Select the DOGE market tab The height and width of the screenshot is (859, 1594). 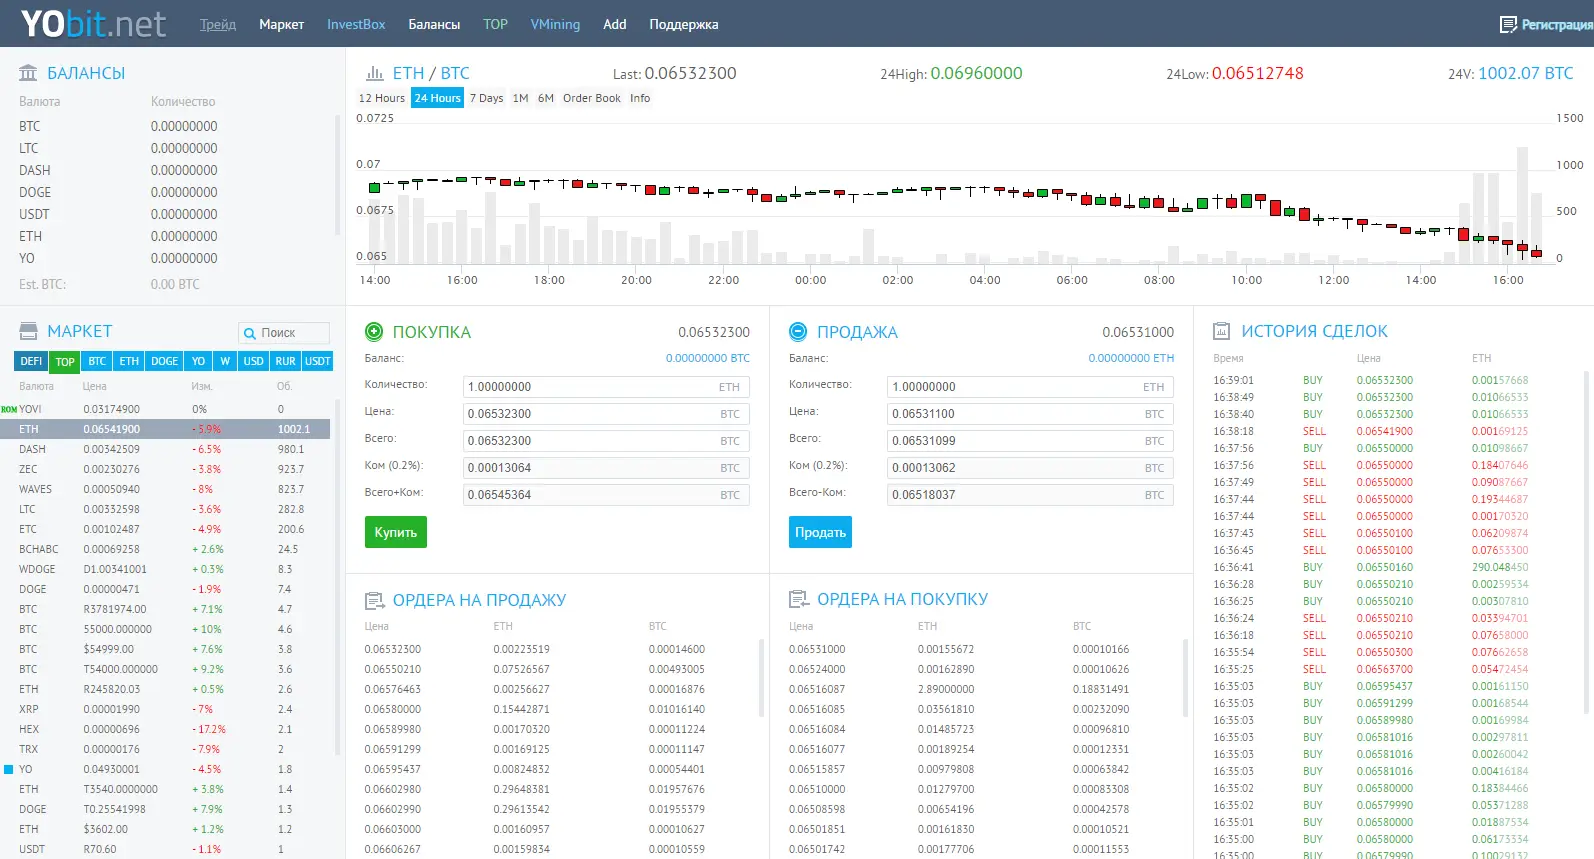165,361
